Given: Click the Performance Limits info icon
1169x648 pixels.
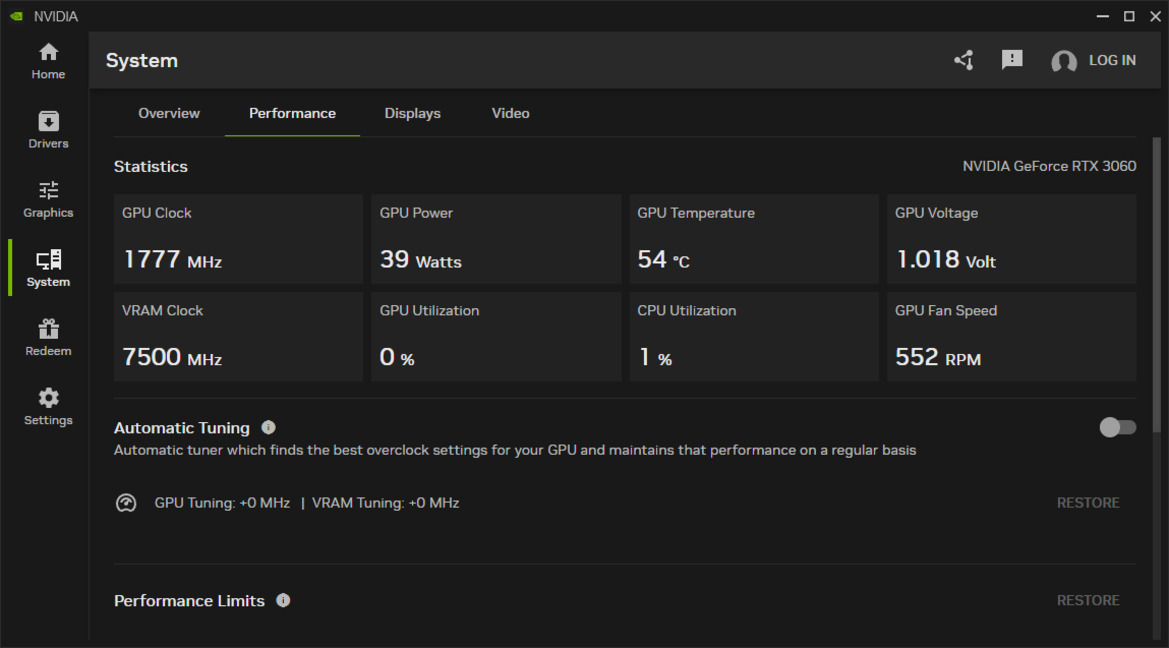Looking at the screenshot, I should [x=283, y=600].
